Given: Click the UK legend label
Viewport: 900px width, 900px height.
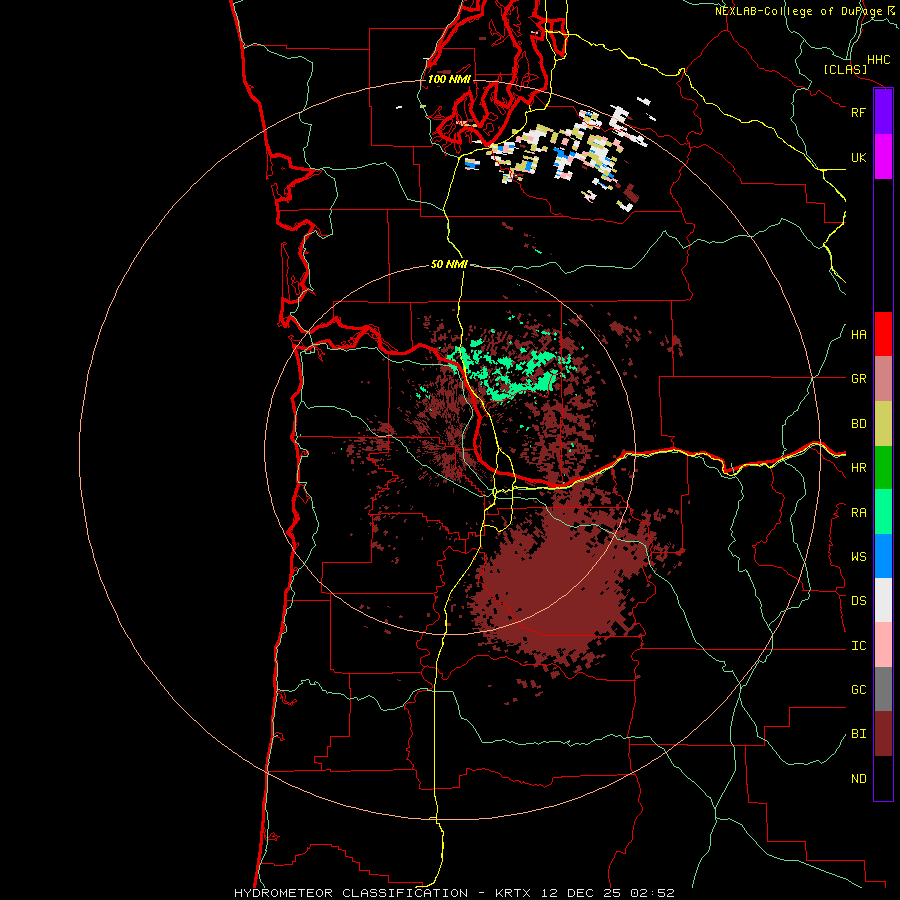Looking at the screenshot, I should tap(858, 157).
